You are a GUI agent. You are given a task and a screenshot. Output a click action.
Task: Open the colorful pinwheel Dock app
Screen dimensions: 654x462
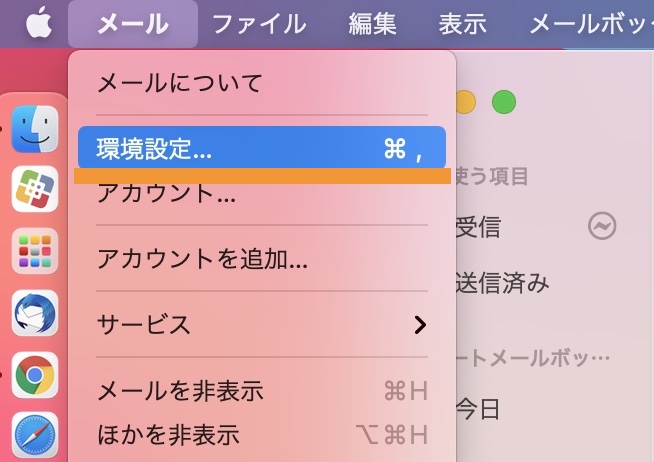point(35,189)
